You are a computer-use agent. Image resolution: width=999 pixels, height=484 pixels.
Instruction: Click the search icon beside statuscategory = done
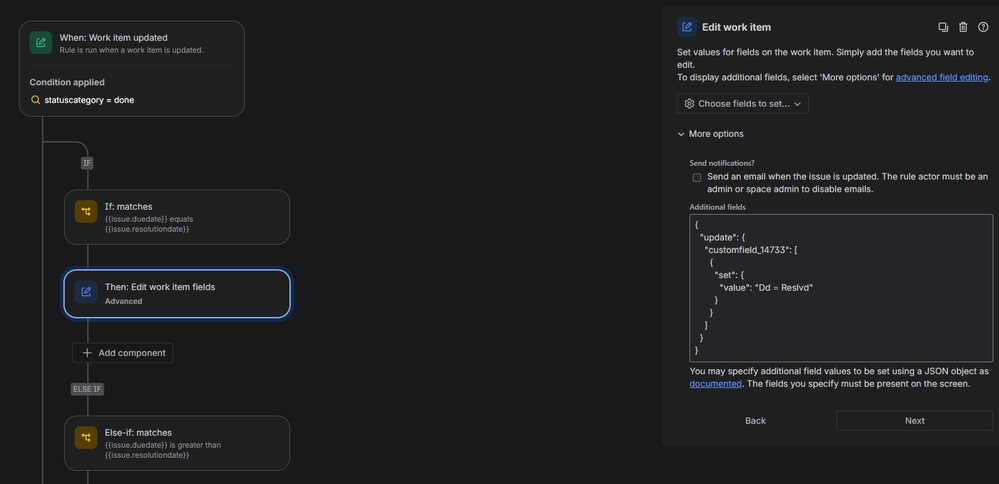[35, 100]
